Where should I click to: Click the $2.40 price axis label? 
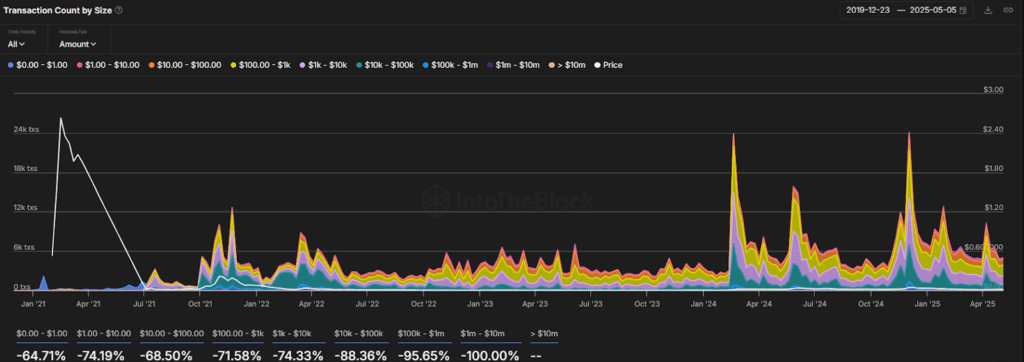click(993, 129)
